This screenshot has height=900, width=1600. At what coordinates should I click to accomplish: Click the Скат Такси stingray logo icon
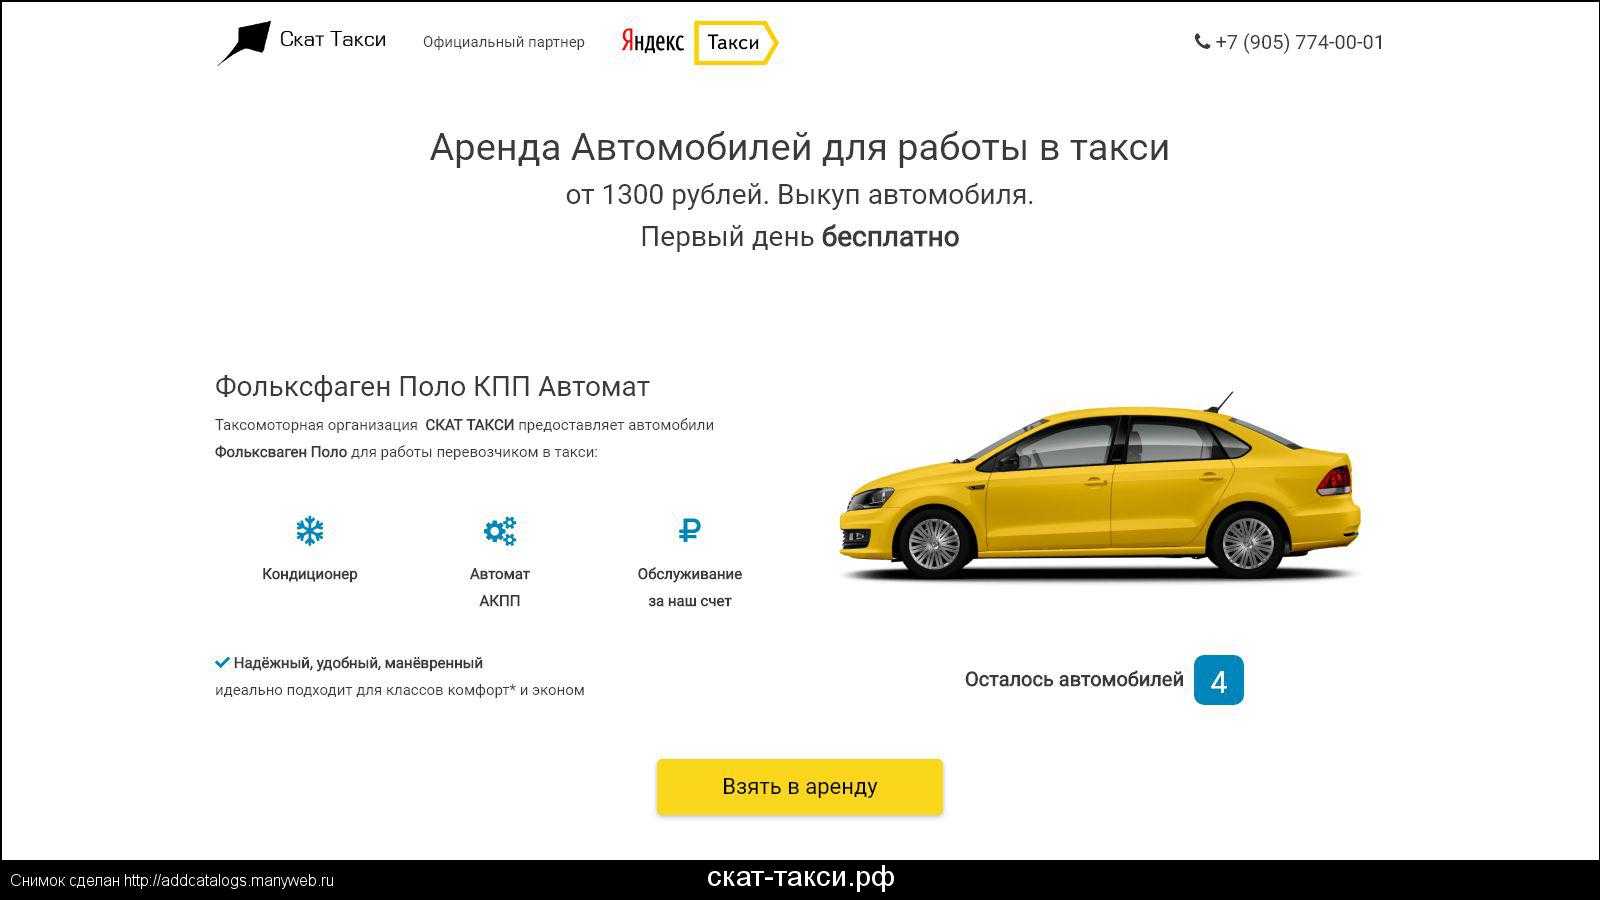click(244, 43)
